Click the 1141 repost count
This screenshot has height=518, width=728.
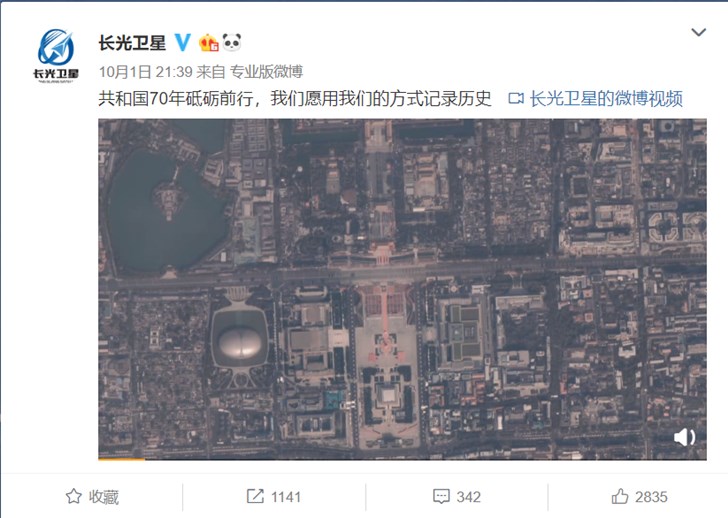click(286, 497)
